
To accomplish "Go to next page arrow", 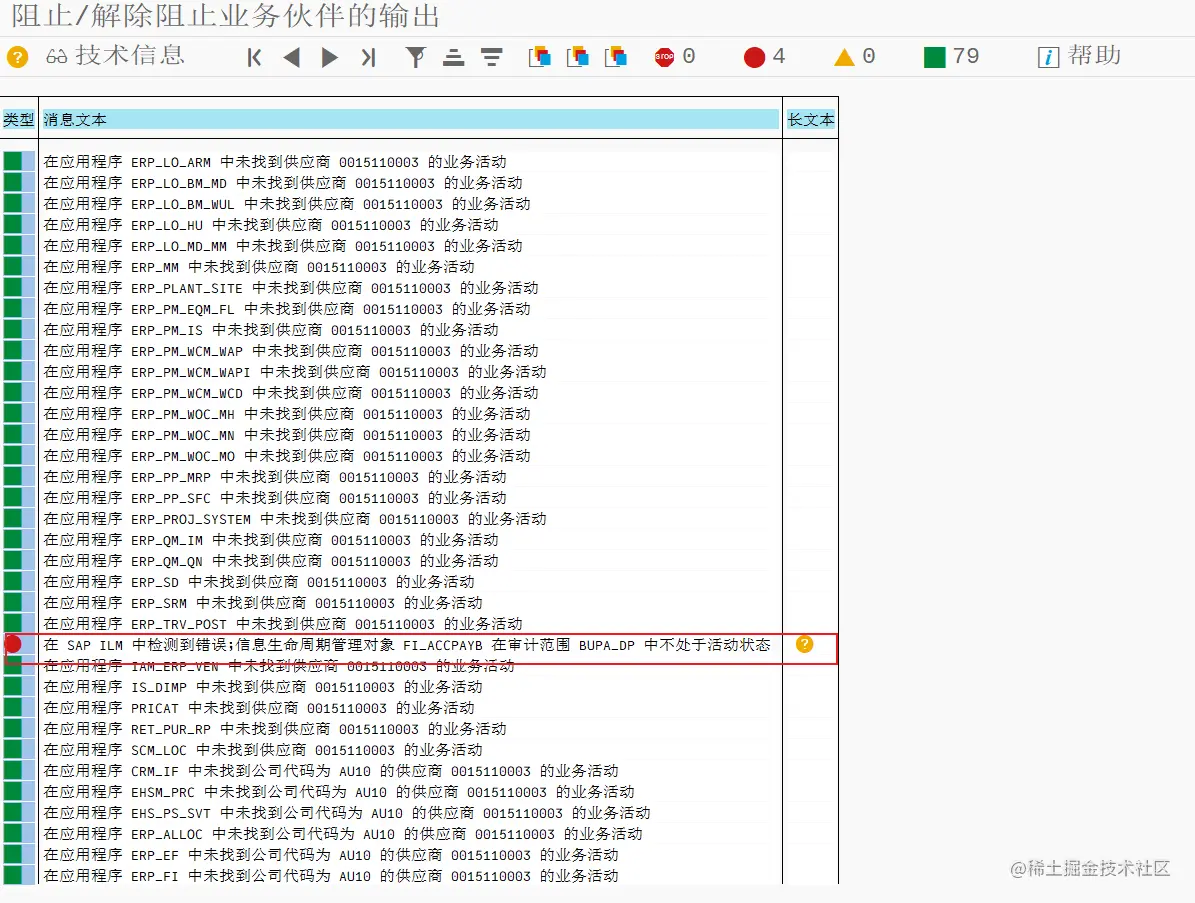I will click(x=329, y=57).
